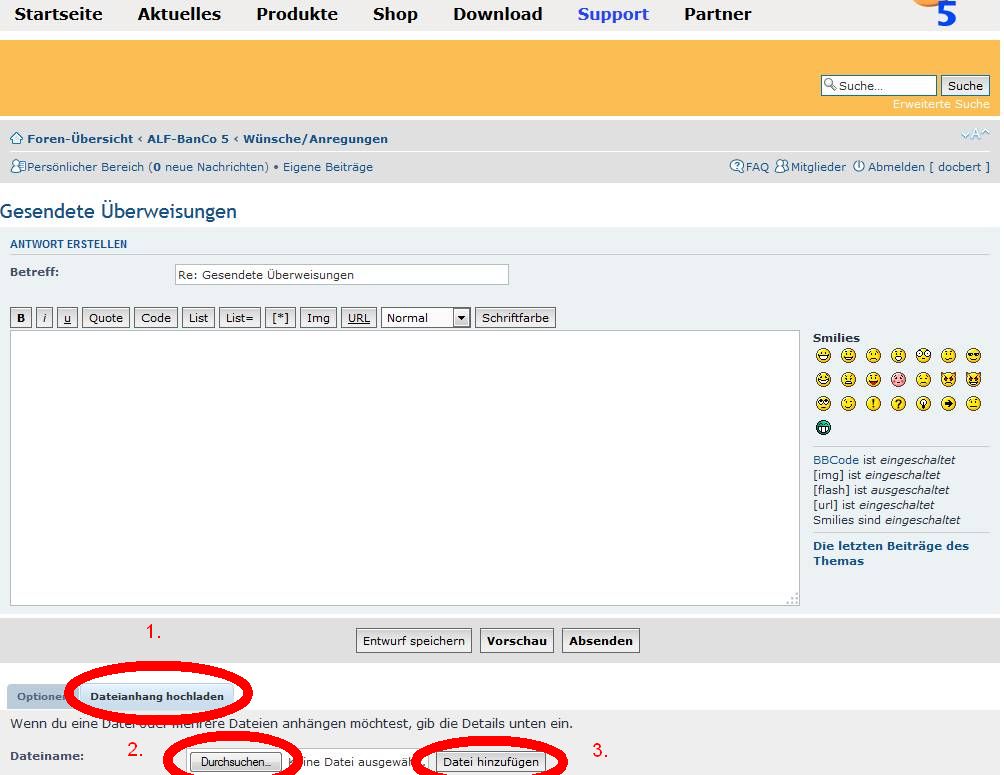Focus the Betreff subject input field

pyautogui.click(x=342, y=275)
